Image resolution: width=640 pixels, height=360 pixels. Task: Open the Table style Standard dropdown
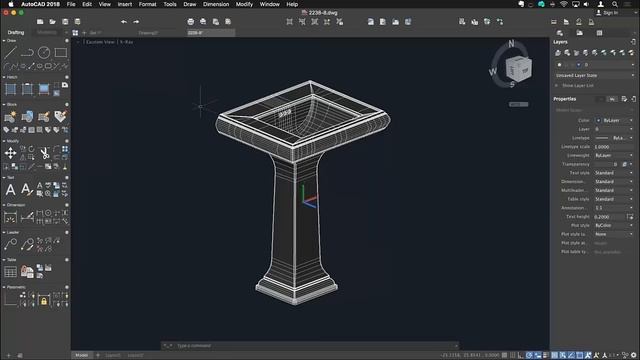tap(614, 199)
